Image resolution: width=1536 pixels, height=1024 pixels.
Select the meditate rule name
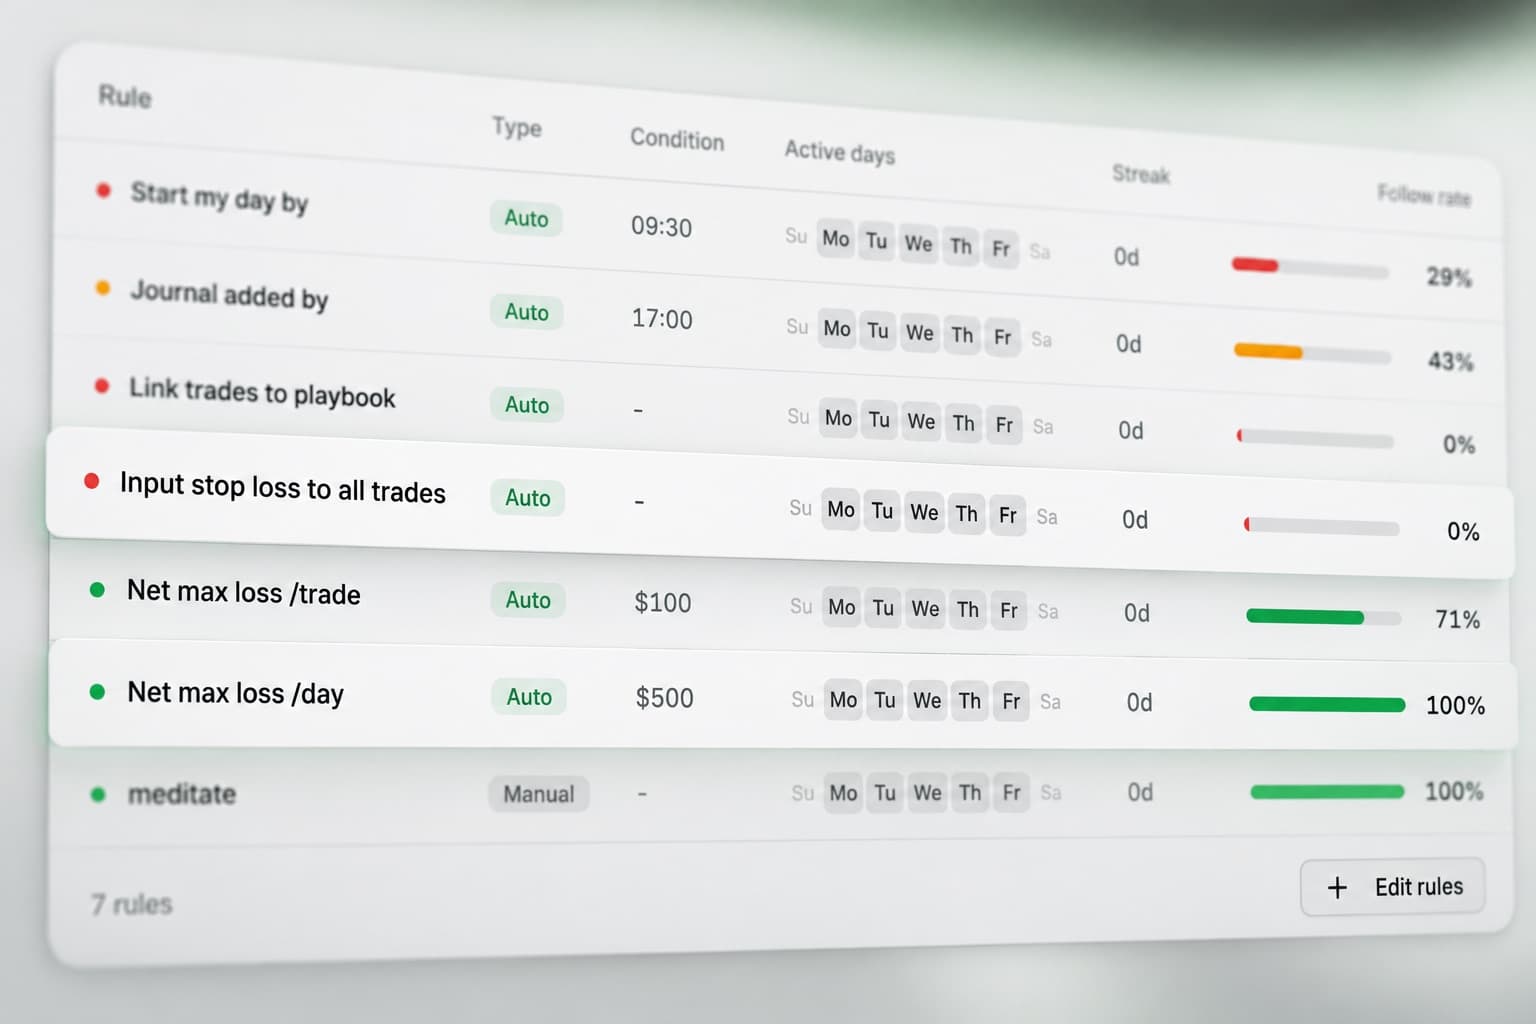pos(182,794)
